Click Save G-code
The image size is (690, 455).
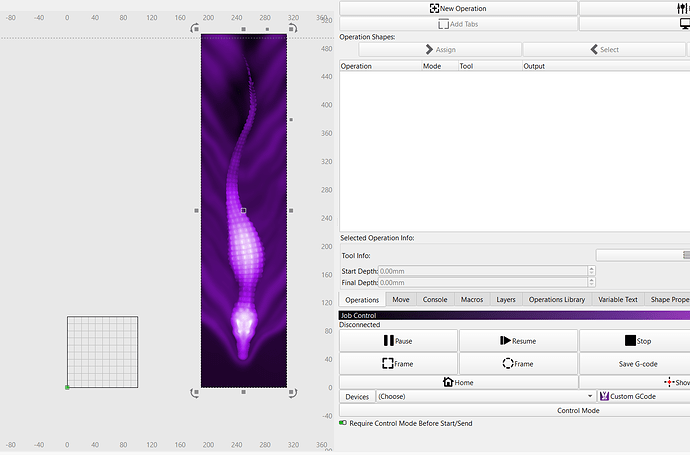click(x=637, y=363)
